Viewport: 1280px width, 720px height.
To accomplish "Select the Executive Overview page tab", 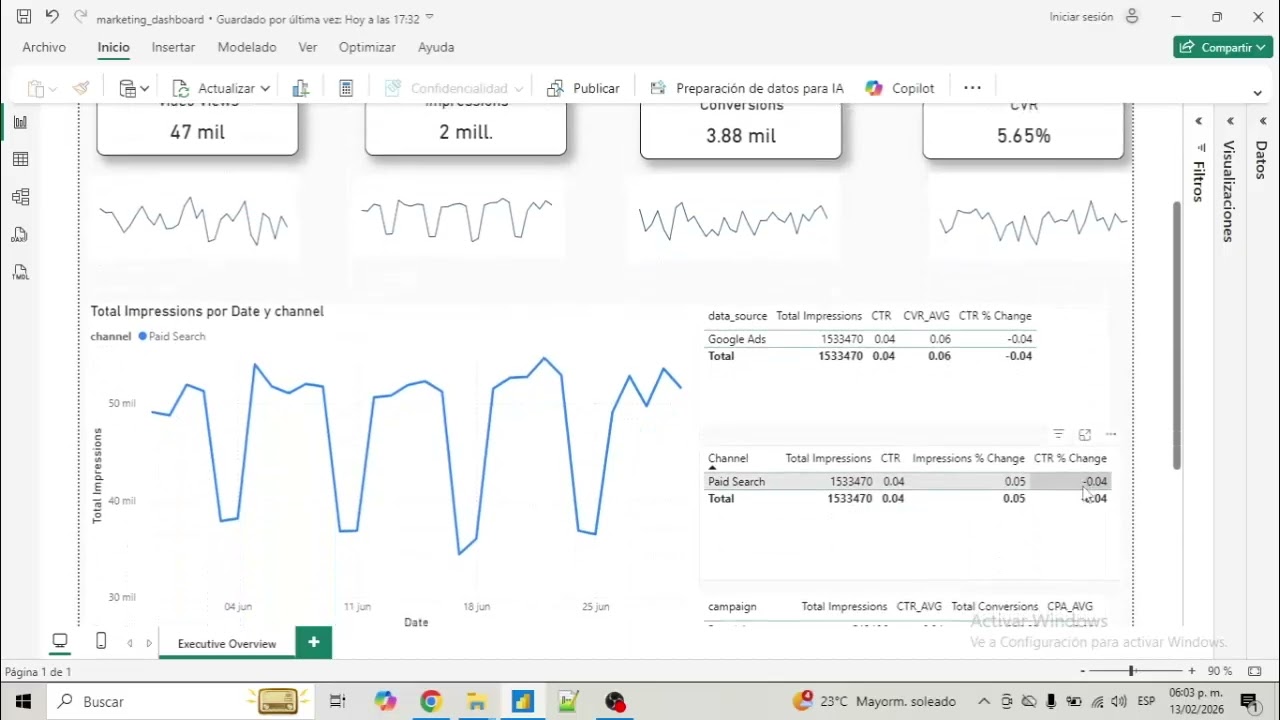I will click(x=227, y=643).
